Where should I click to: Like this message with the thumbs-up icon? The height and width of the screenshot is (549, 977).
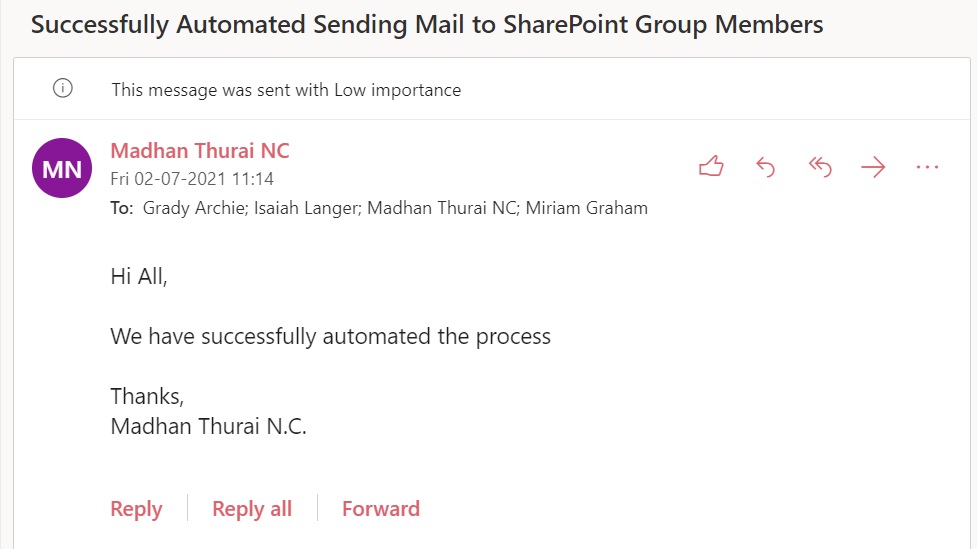(711, 167)
